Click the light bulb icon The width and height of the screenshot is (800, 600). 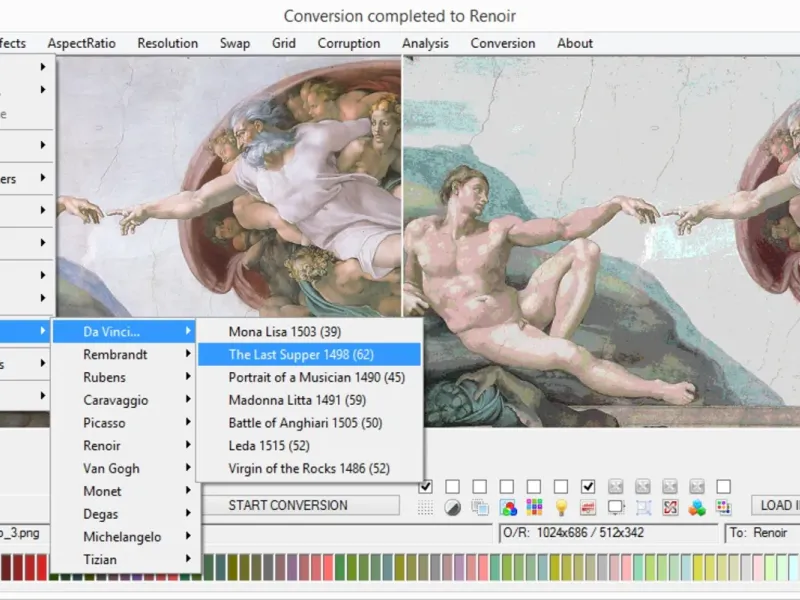coord(561,507)
